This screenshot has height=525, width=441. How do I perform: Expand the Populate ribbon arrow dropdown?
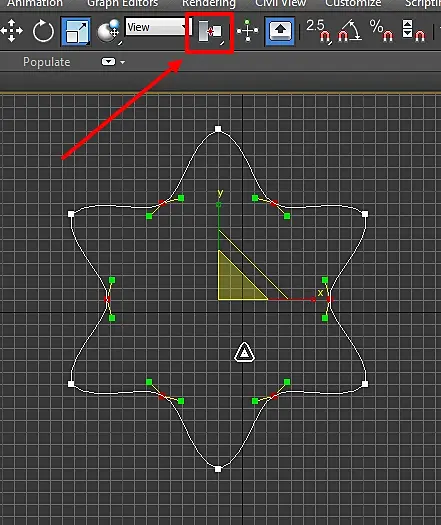[x=123, y=62]
